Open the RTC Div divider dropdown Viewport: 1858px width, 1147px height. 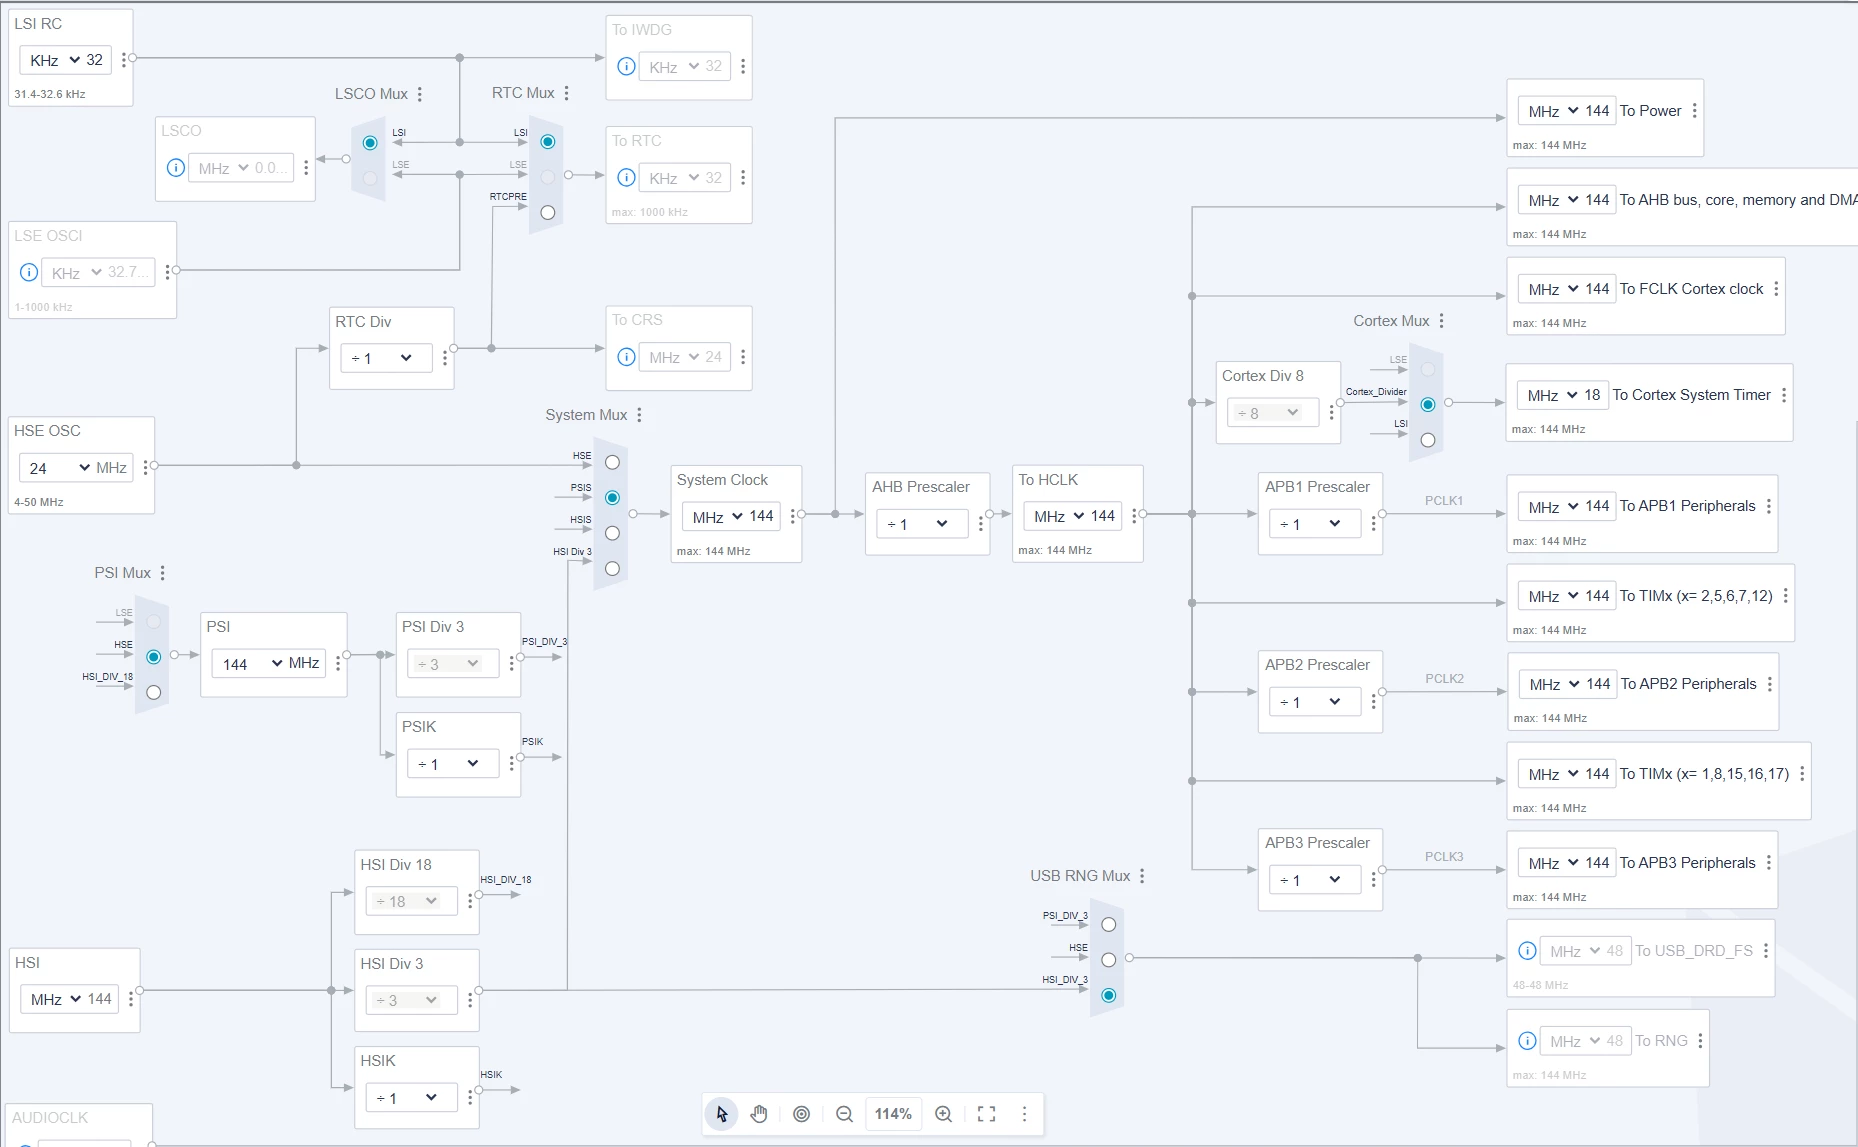click(386, 358)
